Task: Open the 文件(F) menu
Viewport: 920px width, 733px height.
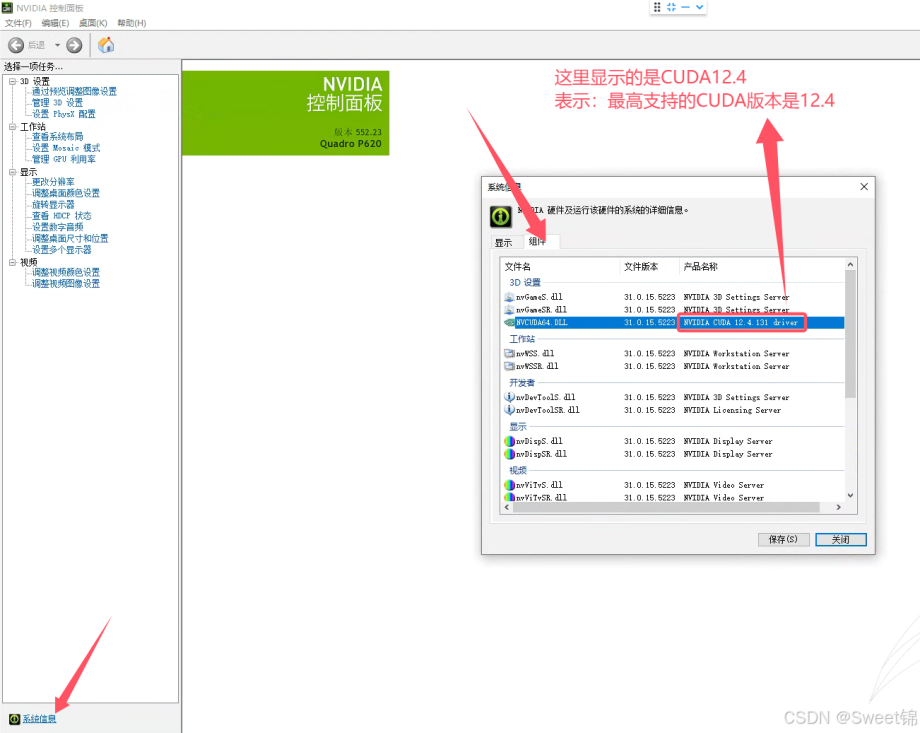Action: point(18,23)
